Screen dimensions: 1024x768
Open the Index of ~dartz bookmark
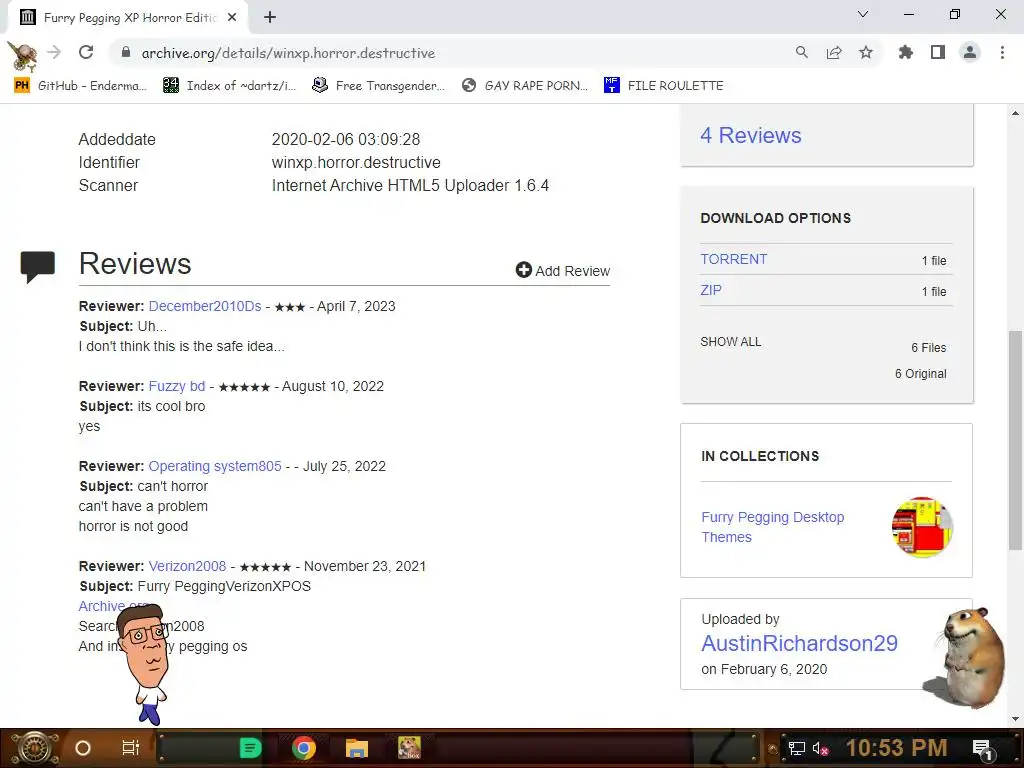pyautogui.click(x=230, y=86)
